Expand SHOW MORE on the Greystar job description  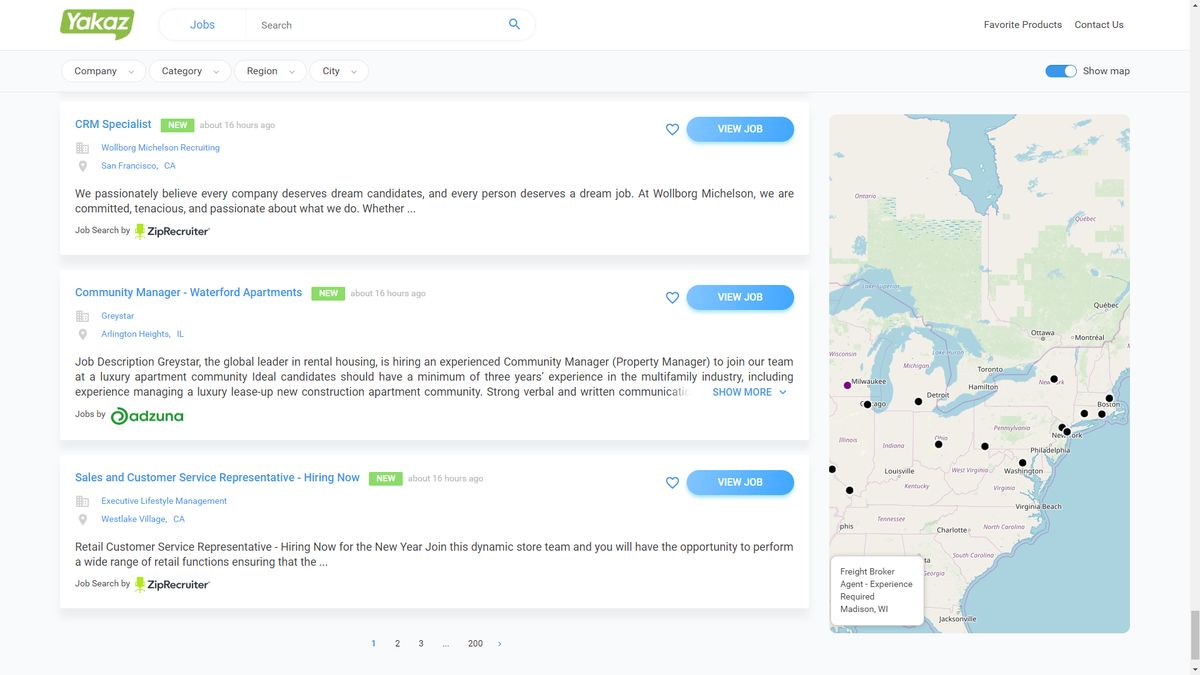pyautogui.click(x=743, y=392)
